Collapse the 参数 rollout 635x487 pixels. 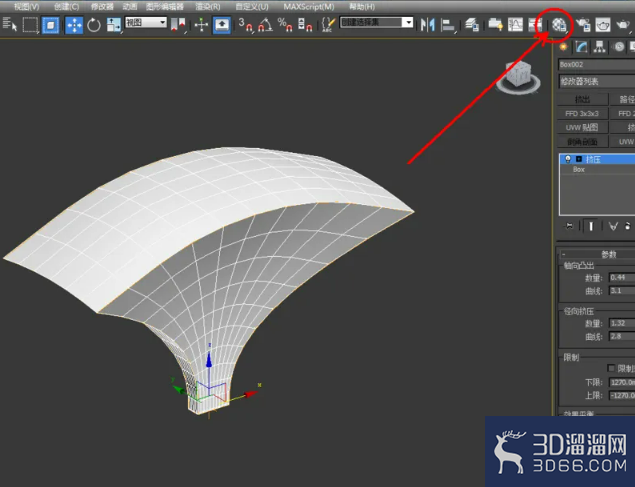(x=598, y=254)
